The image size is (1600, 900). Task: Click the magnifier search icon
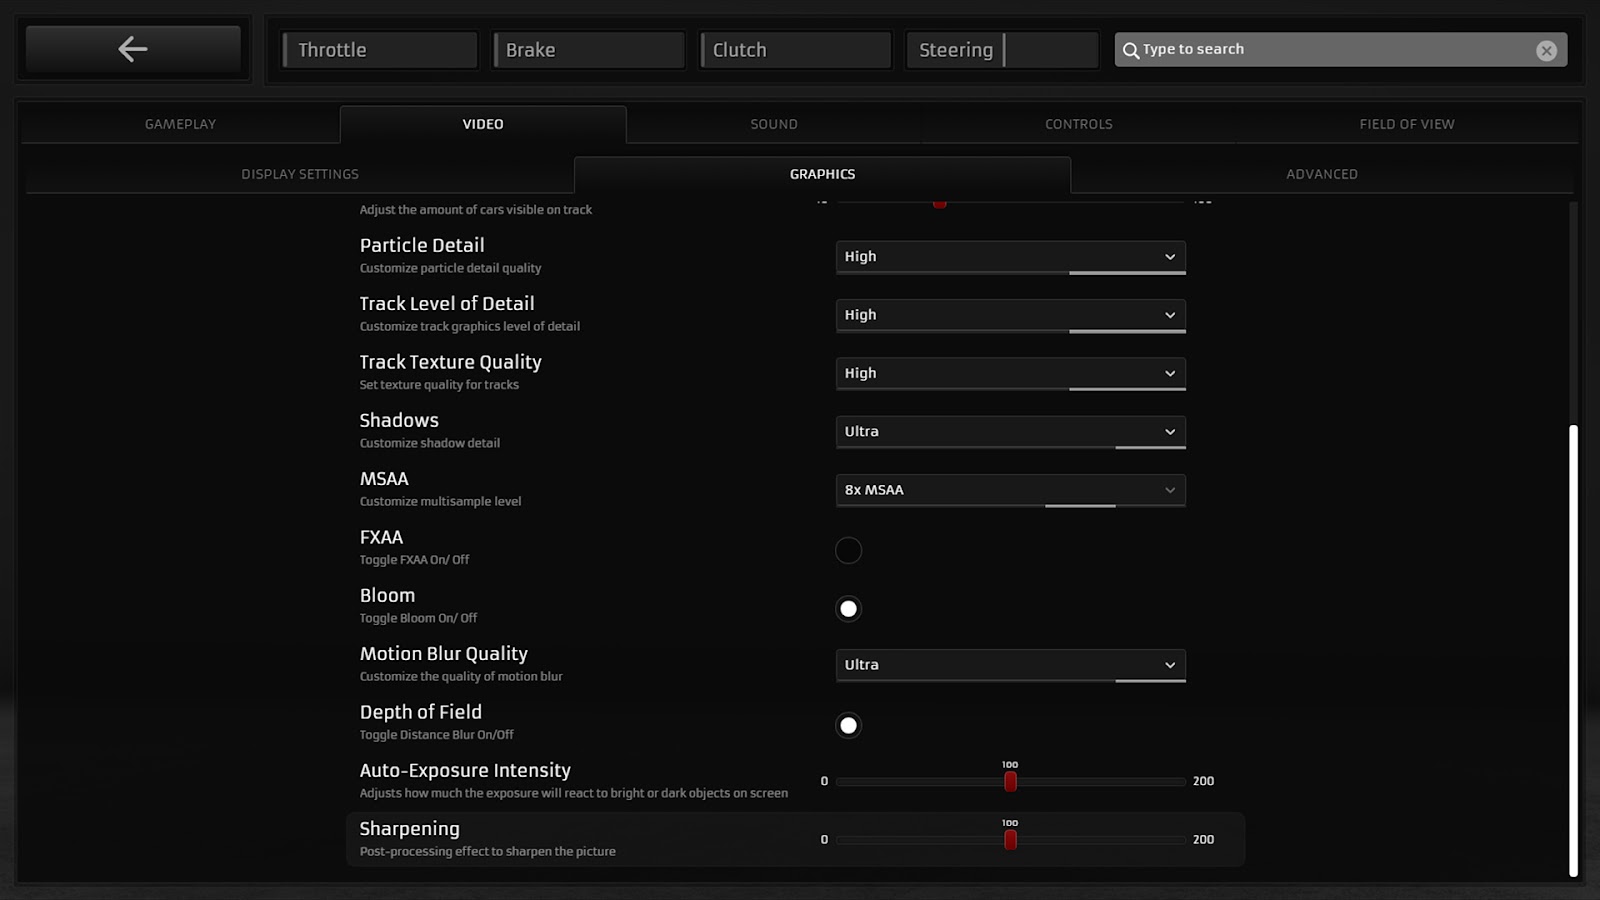coord(1130,50)
